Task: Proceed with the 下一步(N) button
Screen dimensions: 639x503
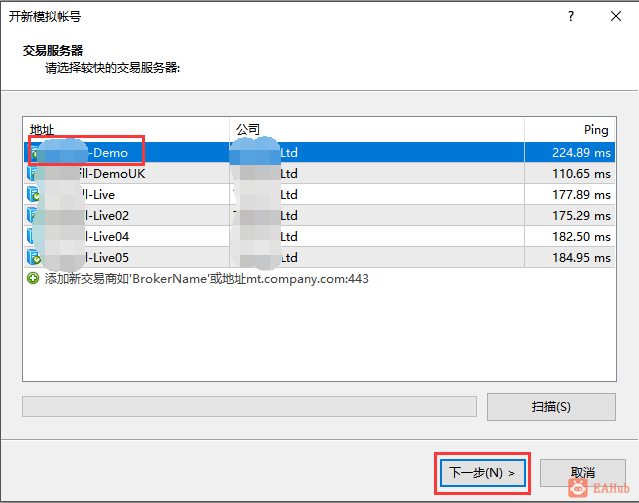Action: click(481, 472)
